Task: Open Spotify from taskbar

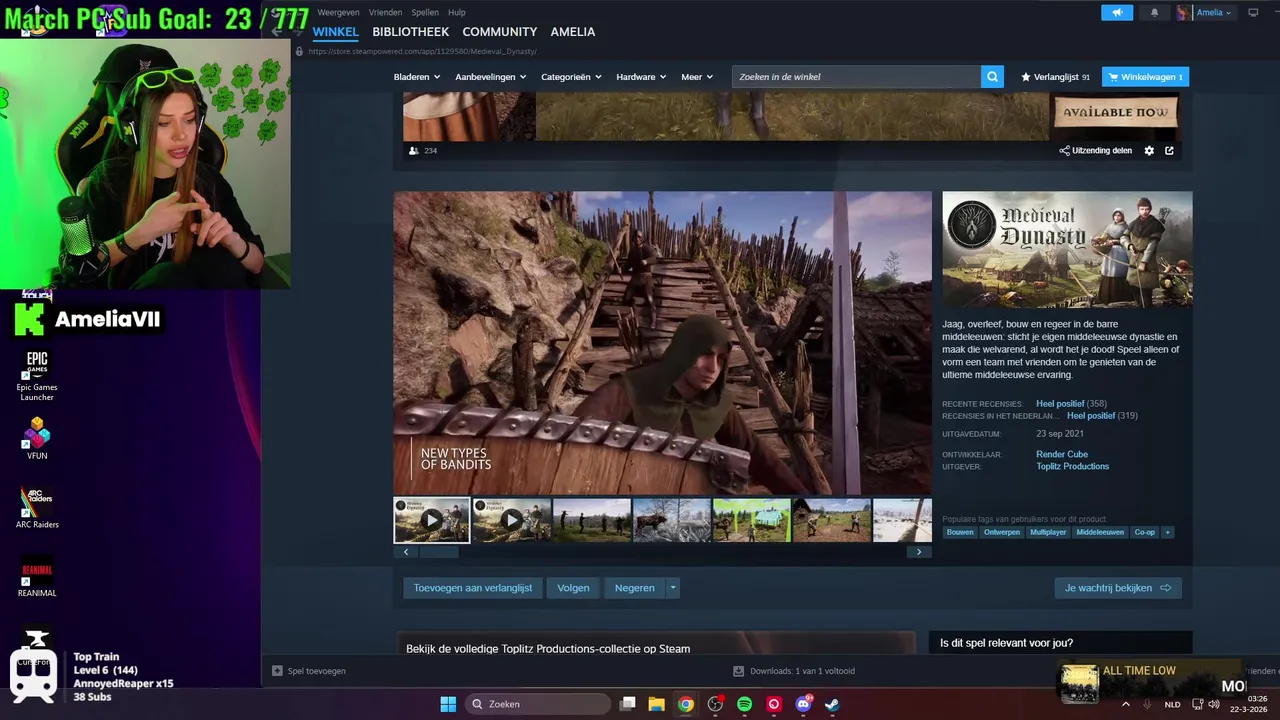Action: (744, 704)
